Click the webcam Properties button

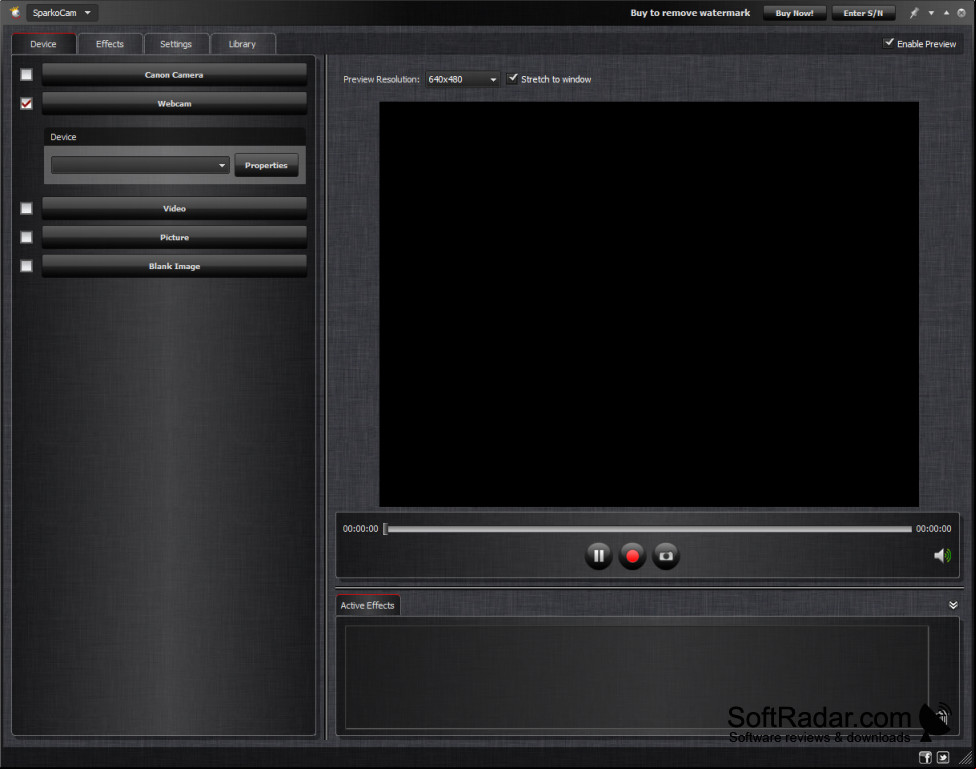(266, 165)
